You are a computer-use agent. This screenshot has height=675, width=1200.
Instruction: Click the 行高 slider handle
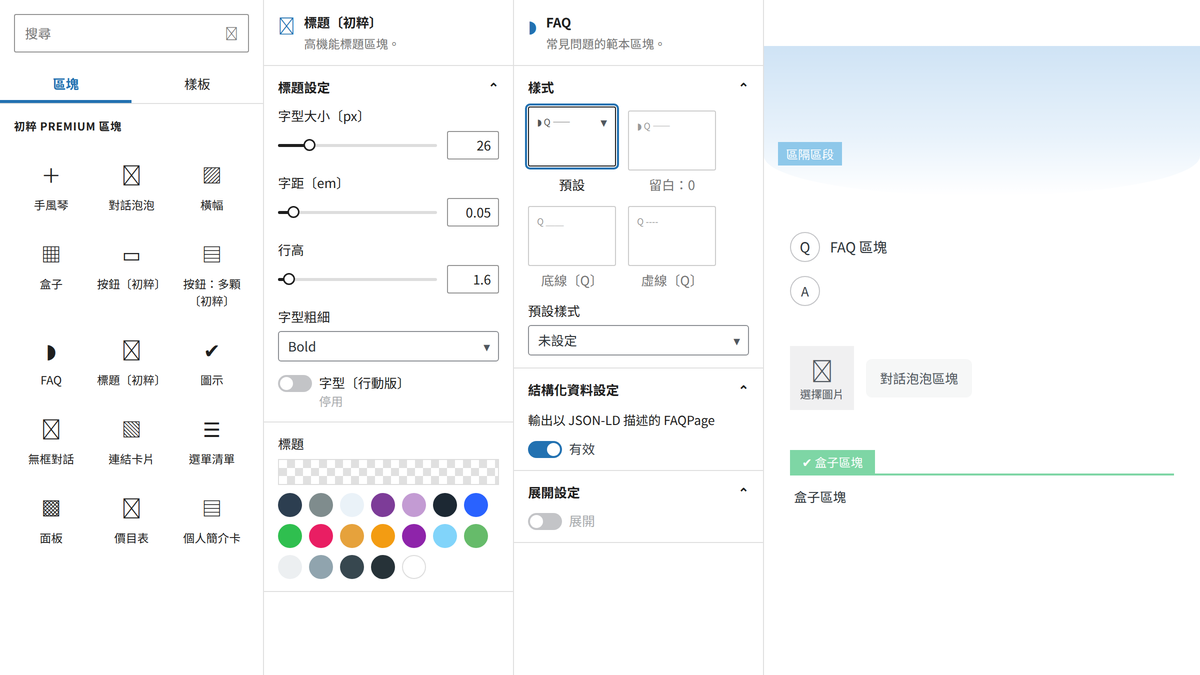(x=289, y=279)
